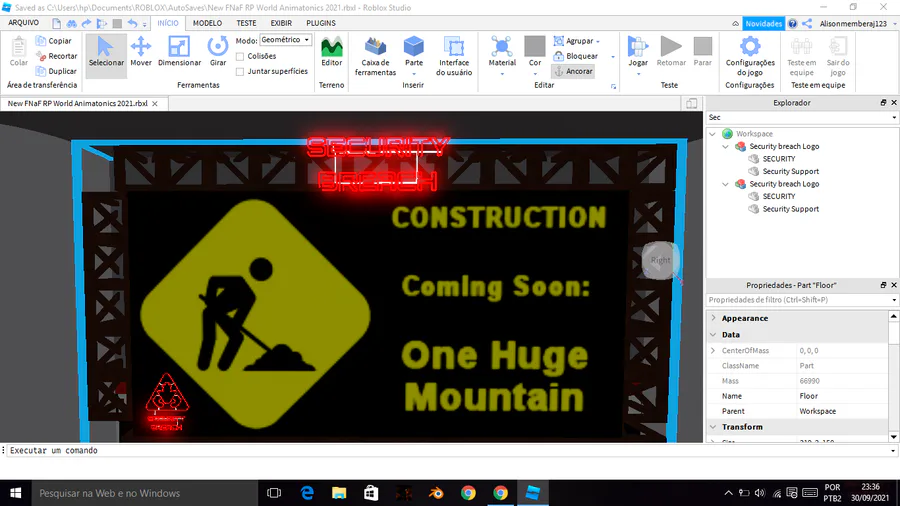Collapse the Appearance properties section
900x506 pixels.
click(x=713, y=318)
